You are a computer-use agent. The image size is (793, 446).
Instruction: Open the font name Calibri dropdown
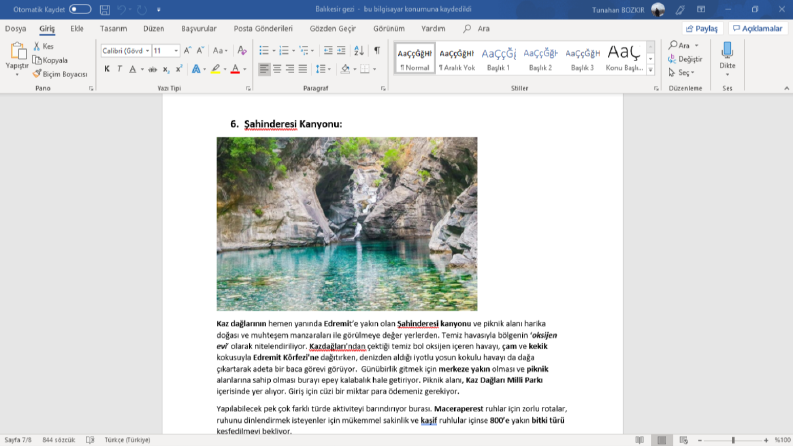click(x=147, y=51)
